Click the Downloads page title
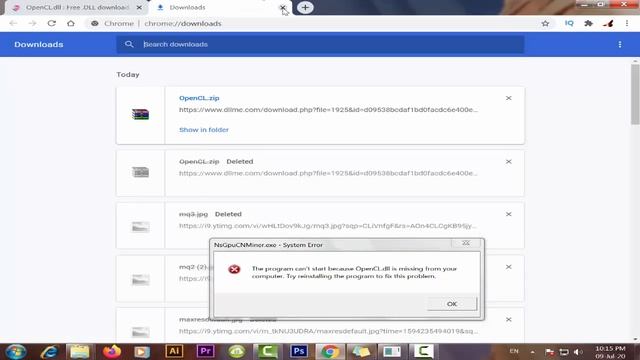This screenshot has height=360, width=640. (x=39, y=44)
